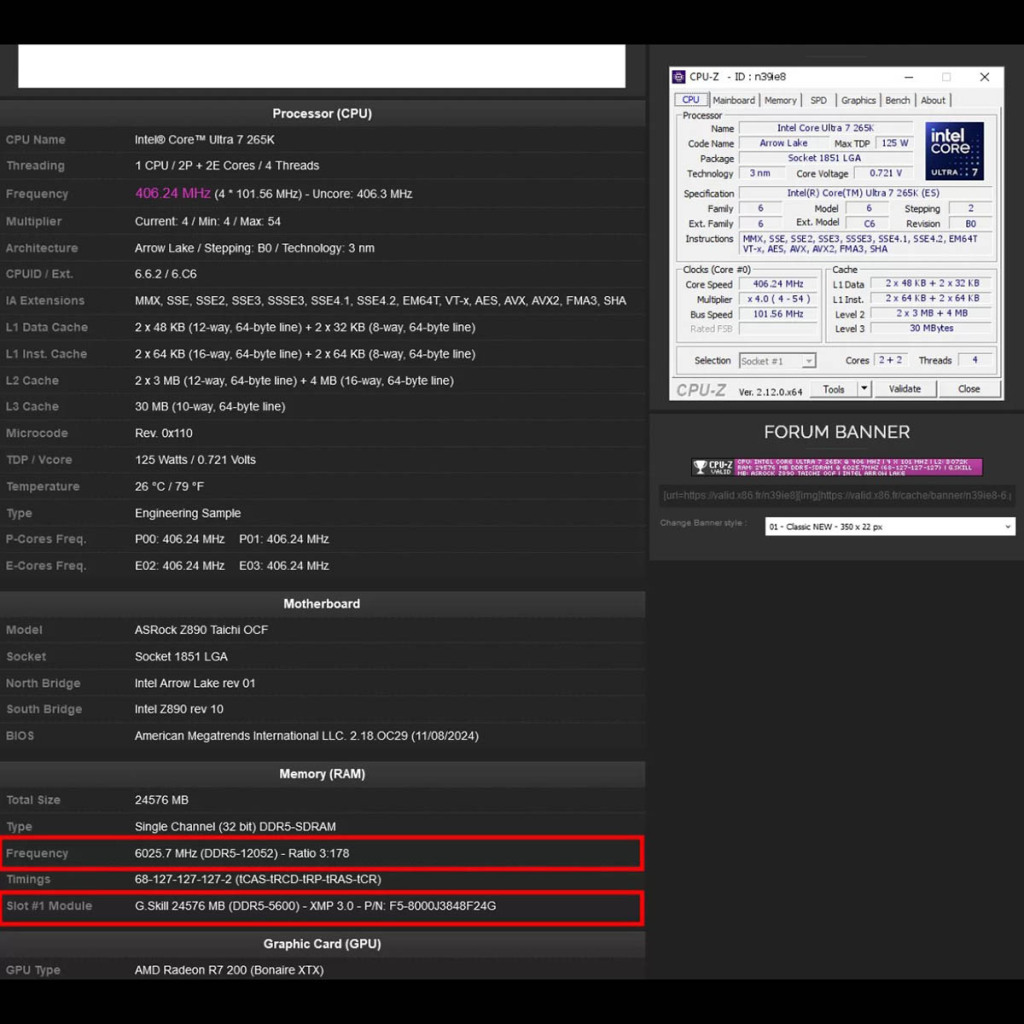1024x1024 pixels.
Task: Select the CPU Name value Intel Core Ultra 7 265K
Action: pos(204,140)
